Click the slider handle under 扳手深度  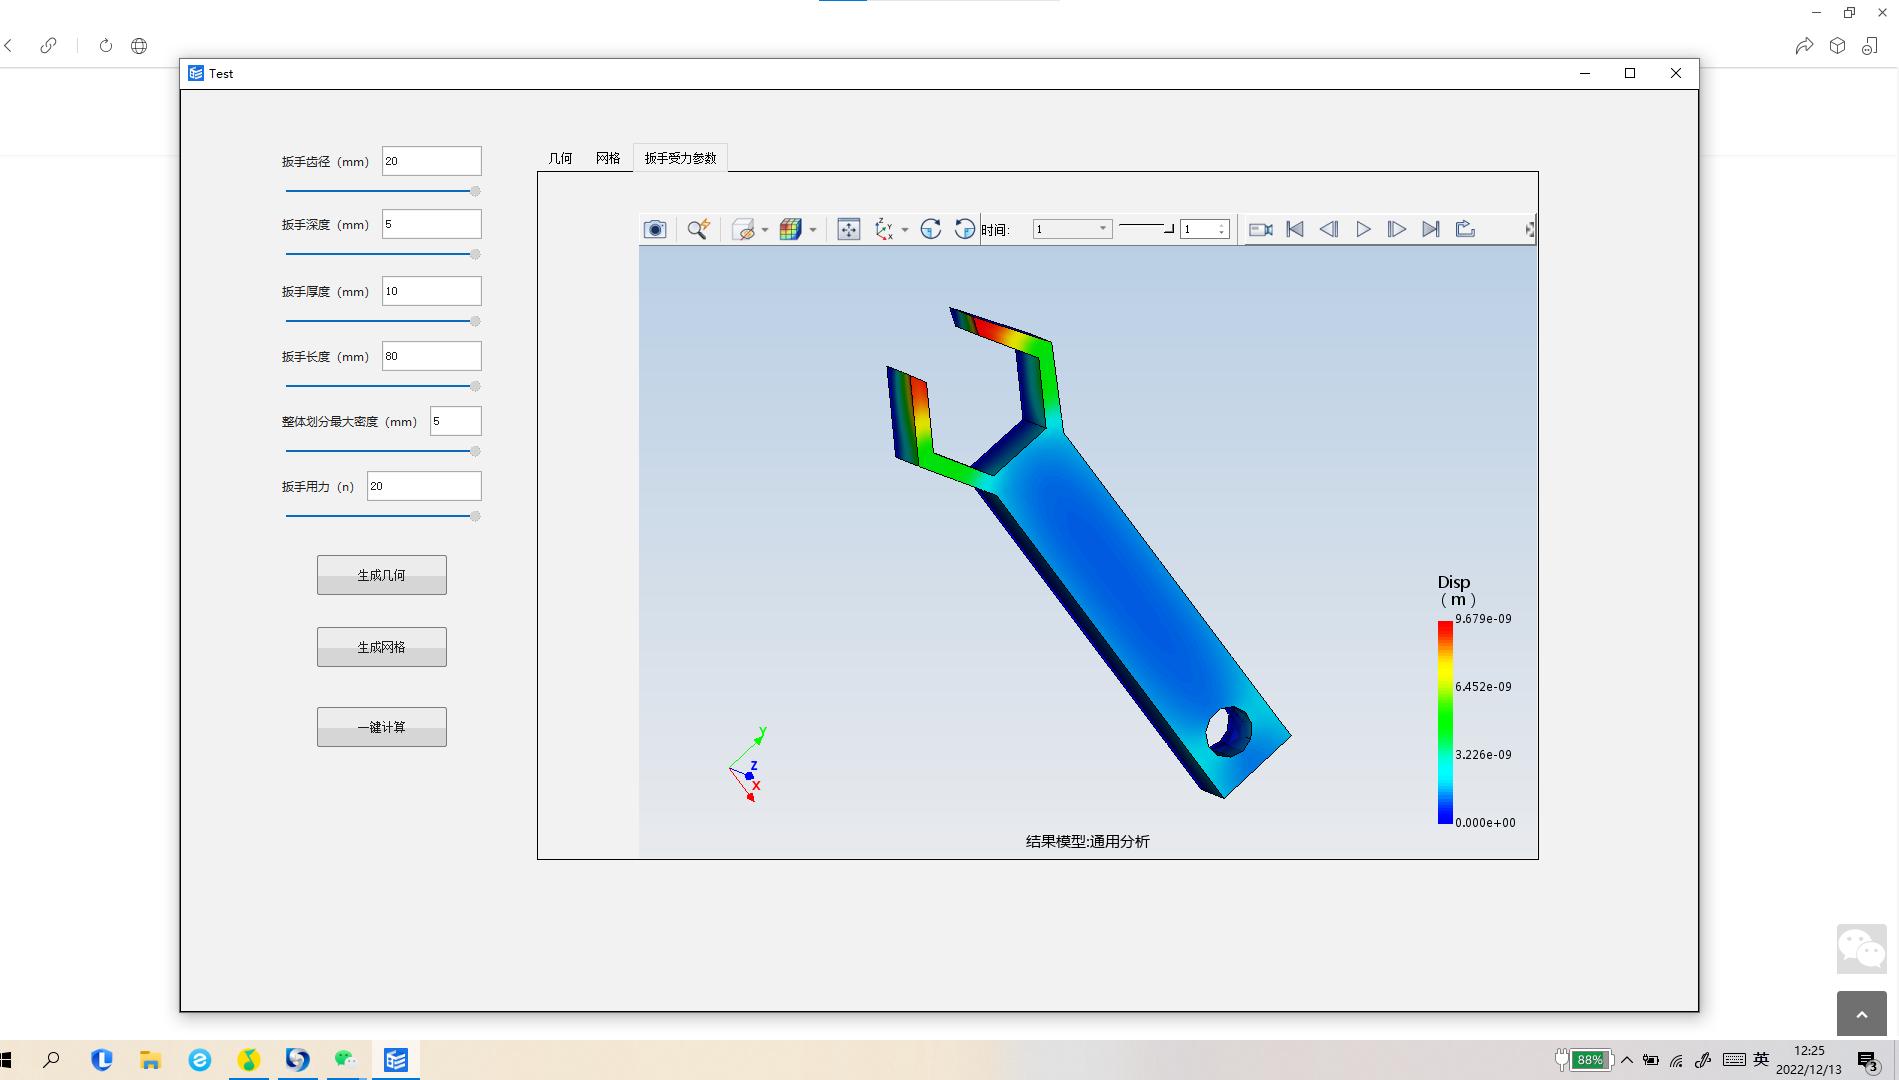pos(475,254)
